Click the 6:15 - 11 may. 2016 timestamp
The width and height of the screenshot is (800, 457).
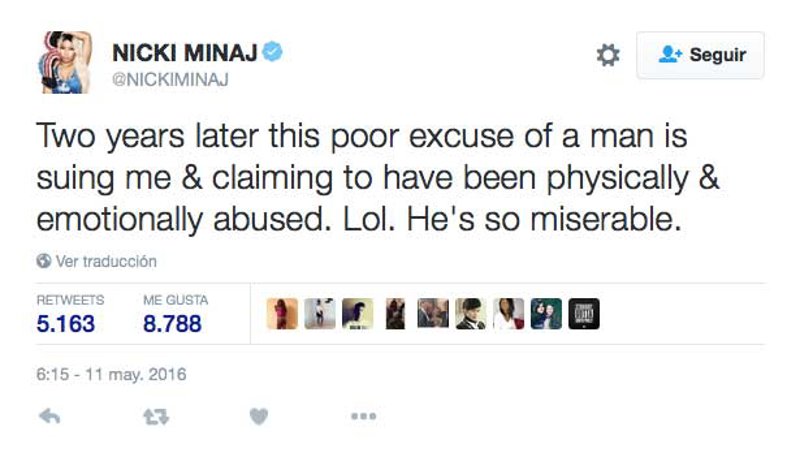point(112,375)
